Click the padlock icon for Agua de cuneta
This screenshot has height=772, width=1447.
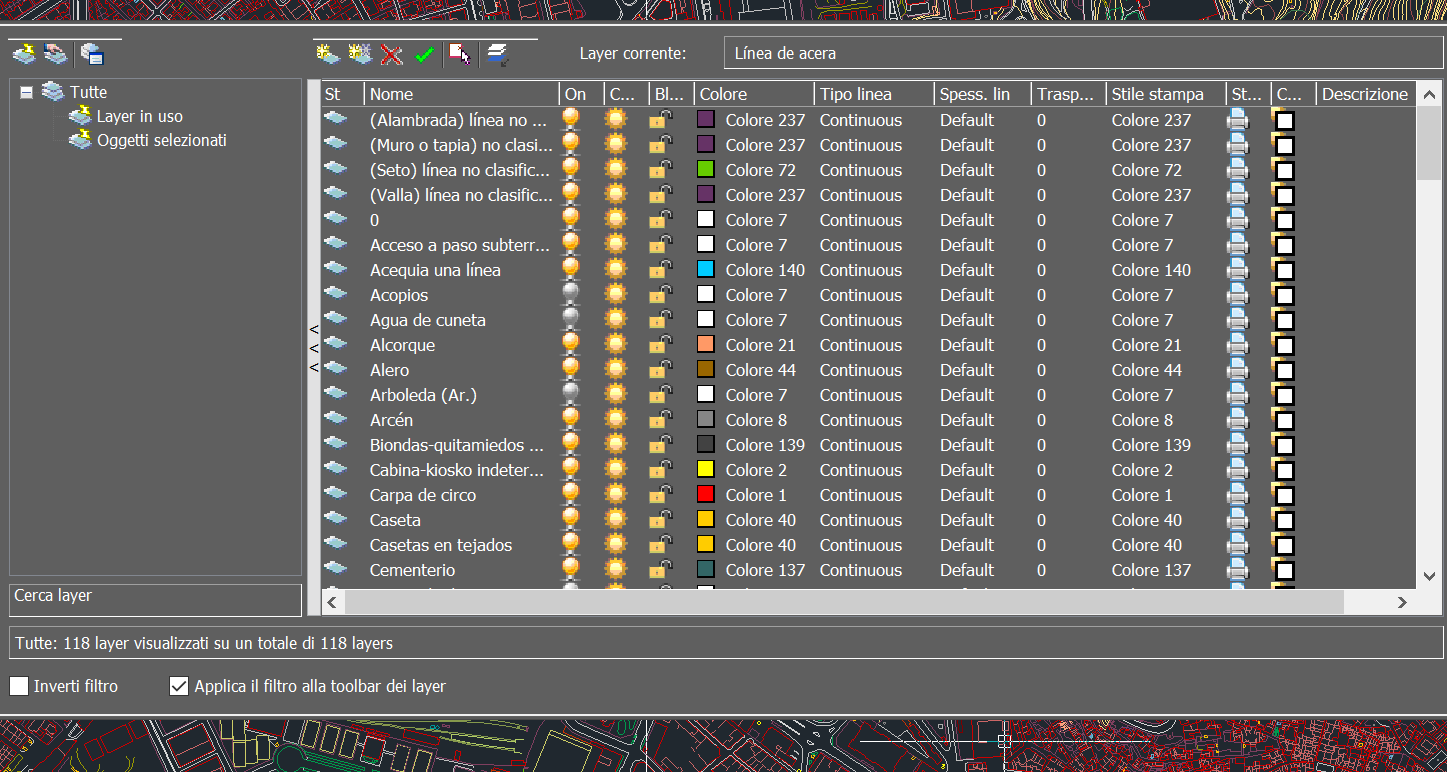pyautogui.click(x=660, y=319)
